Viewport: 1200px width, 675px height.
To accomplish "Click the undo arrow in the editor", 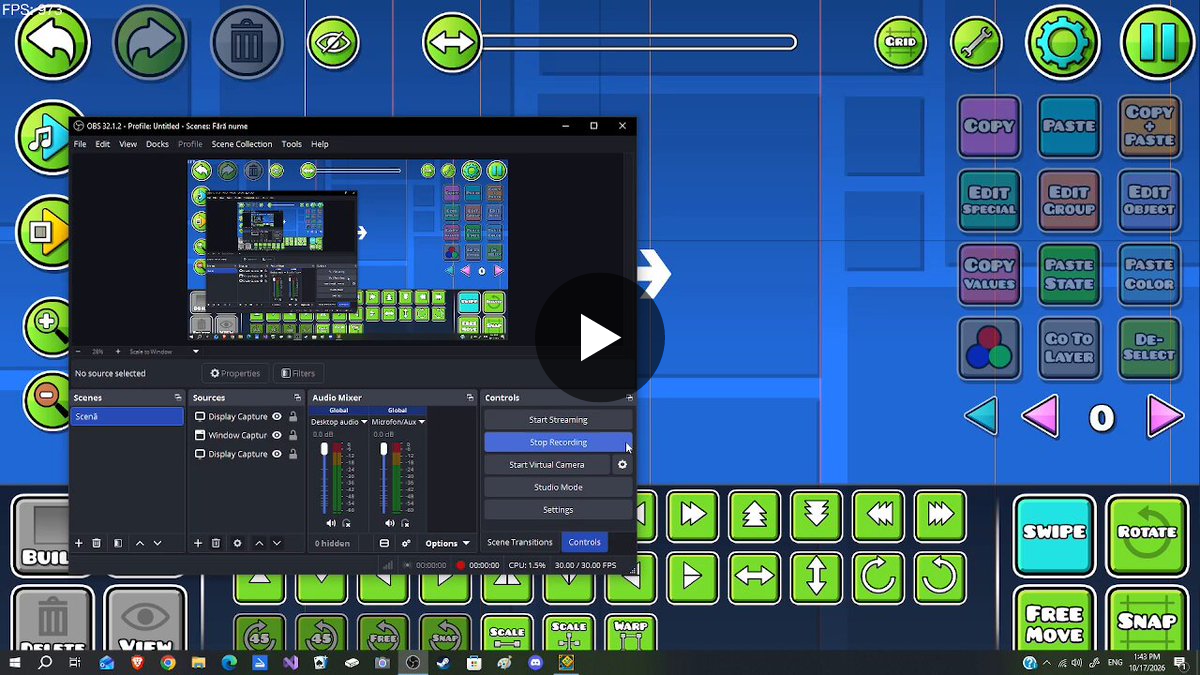I will pos(53,42).
